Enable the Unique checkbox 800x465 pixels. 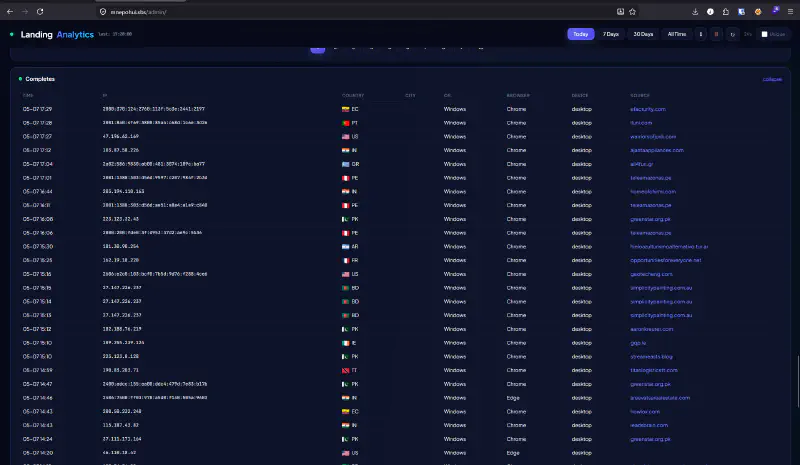tap(764, 34)
